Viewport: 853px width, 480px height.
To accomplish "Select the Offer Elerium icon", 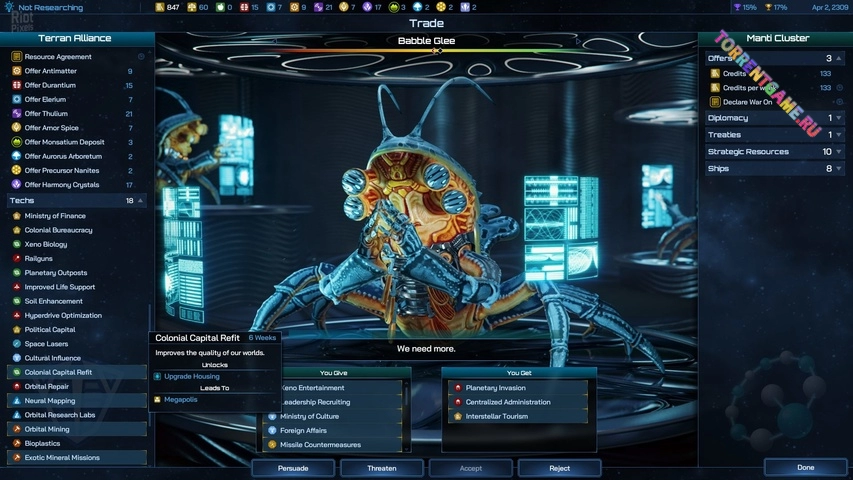I will (x=17, y=99).
